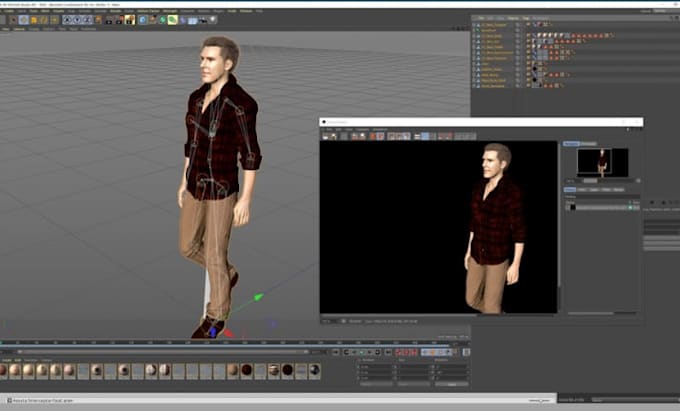Click the timeline preview range slider bar

pos(163,352)
